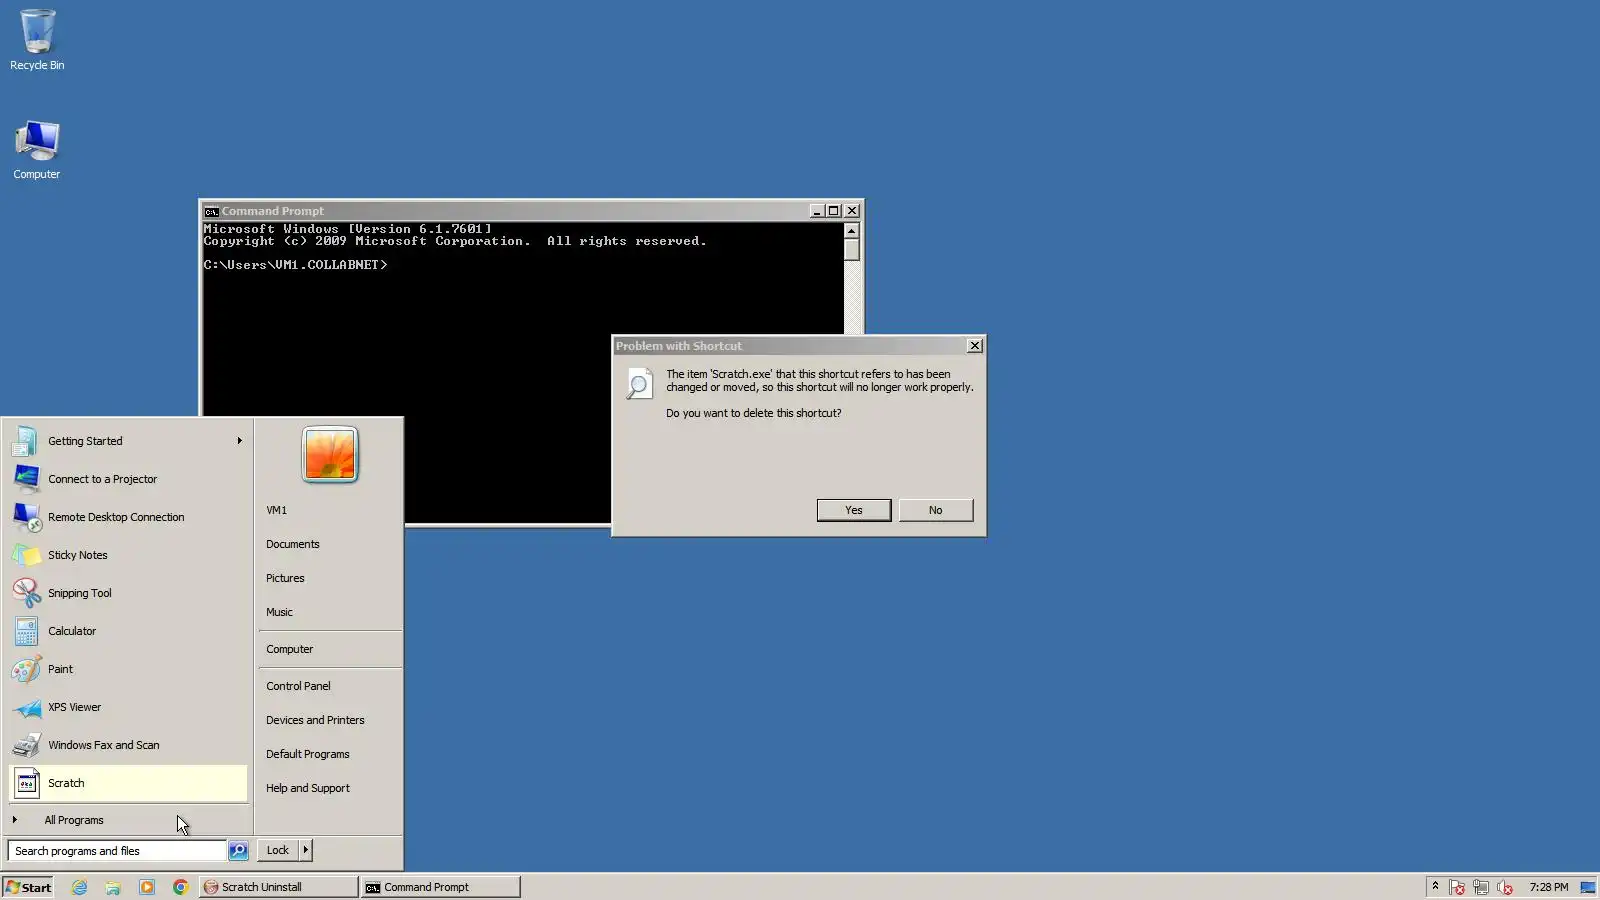The image size is (1600, 900).
Task: Click the Command Prompt window title bar icon
Action: pos(211,211)
